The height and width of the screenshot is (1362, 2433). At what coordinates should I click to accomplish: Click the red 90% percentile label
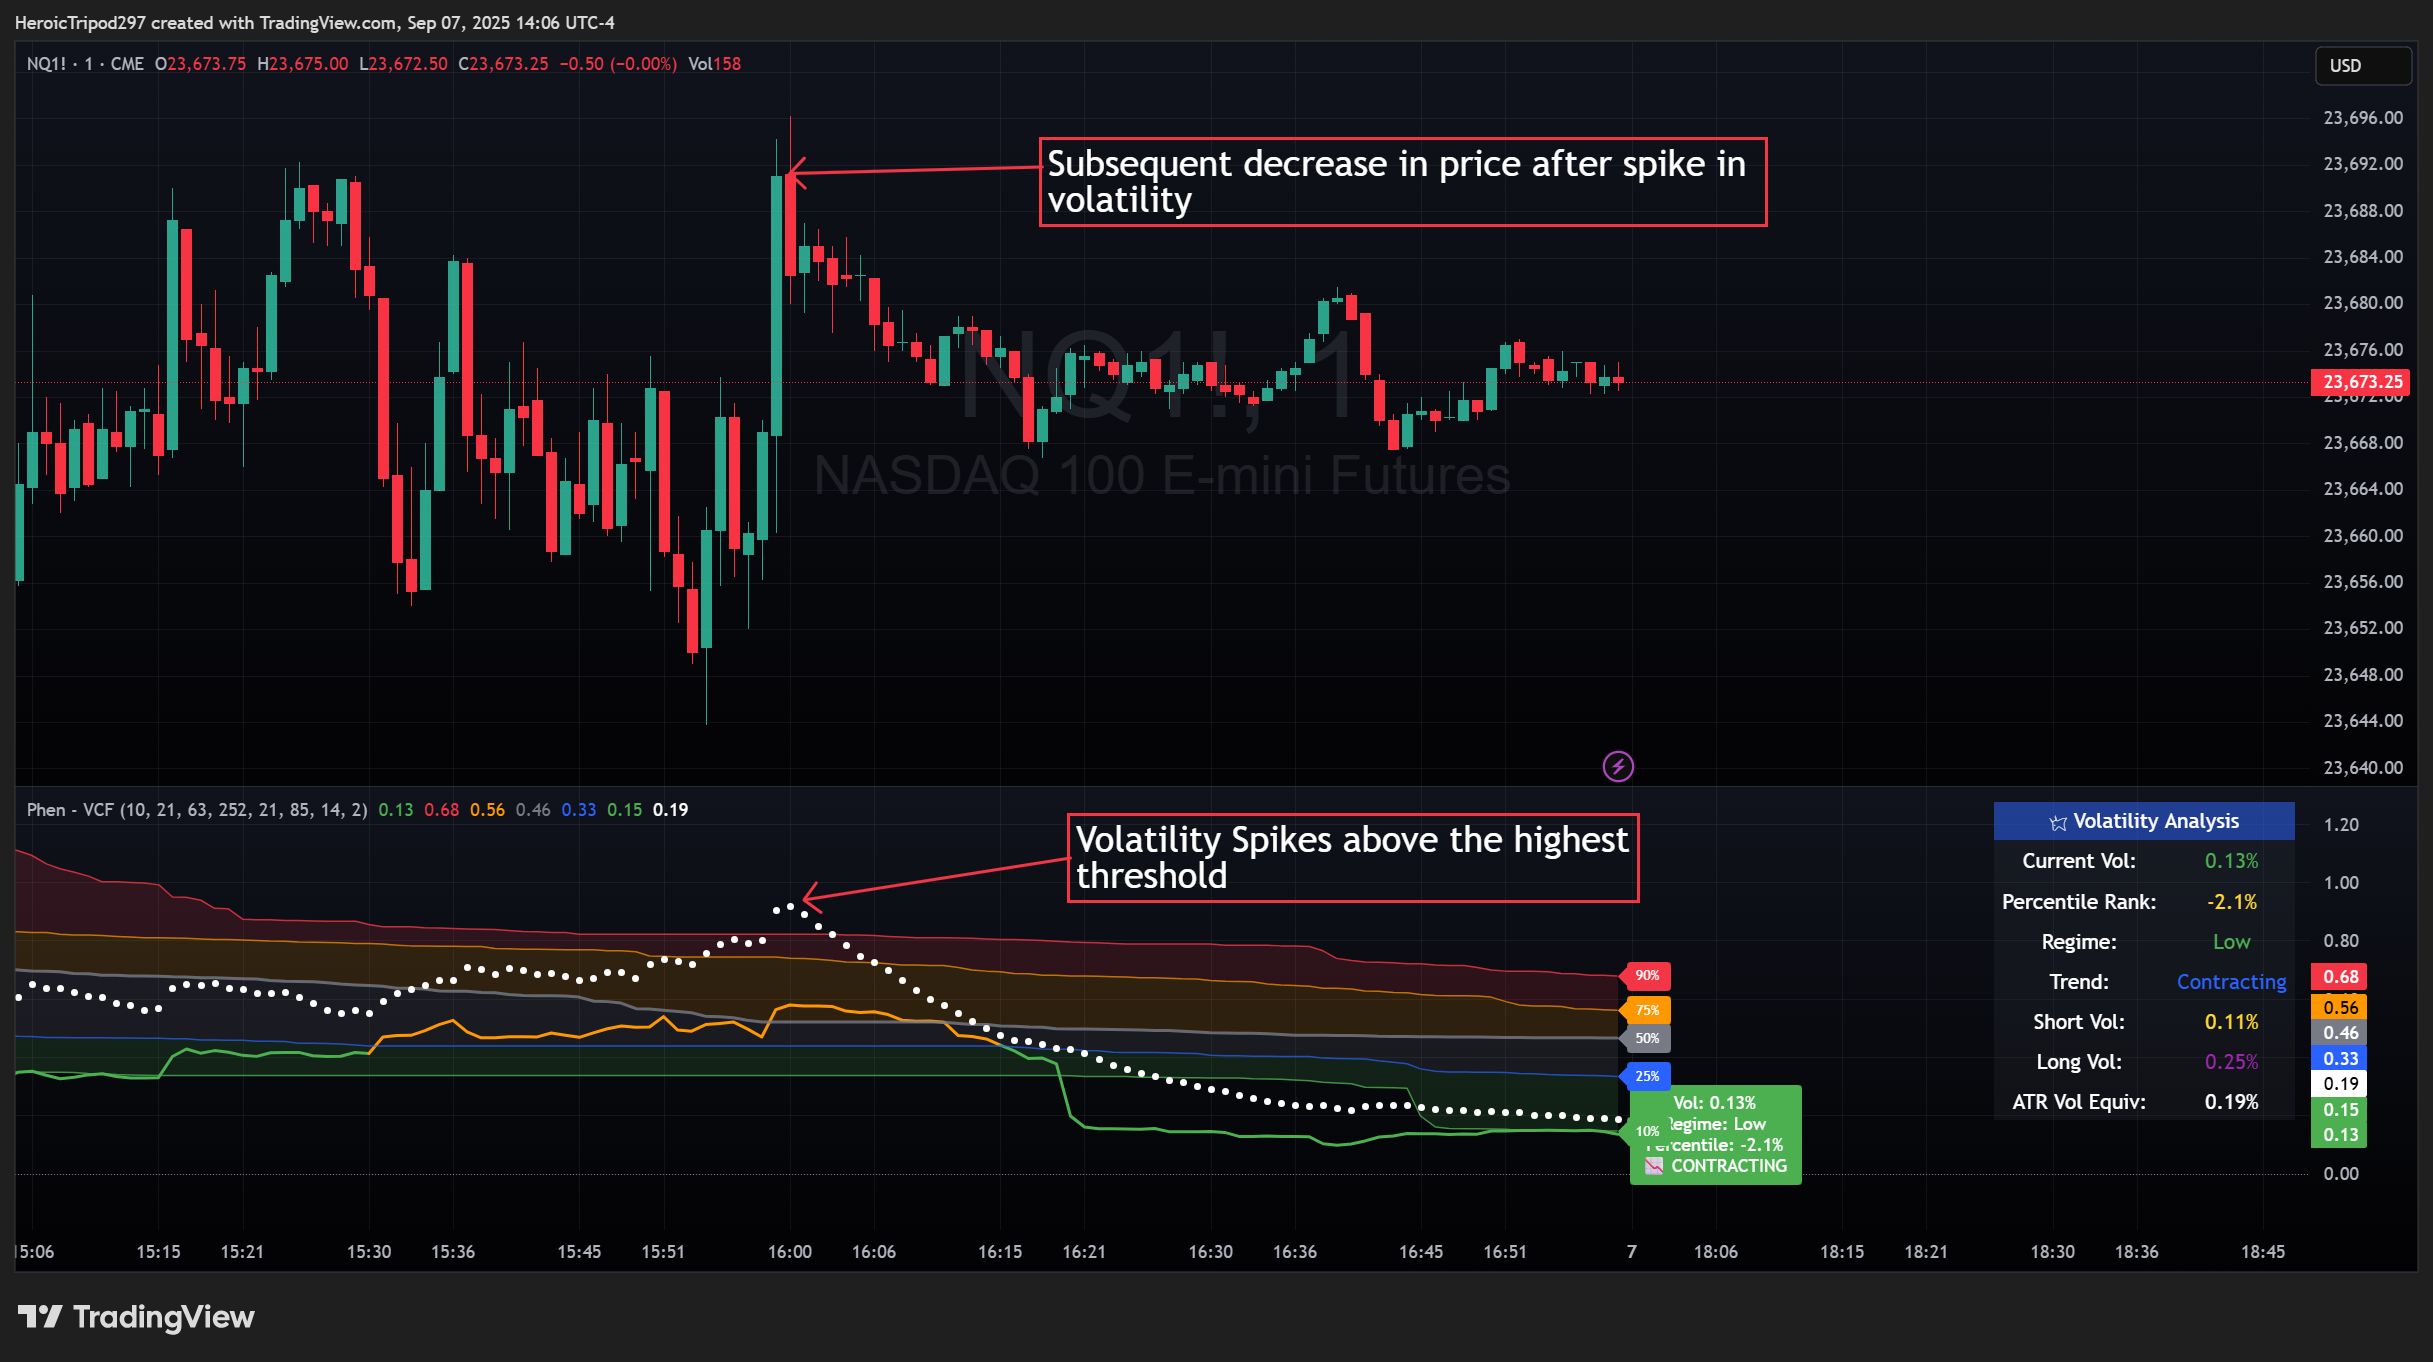pos(1646,976)
